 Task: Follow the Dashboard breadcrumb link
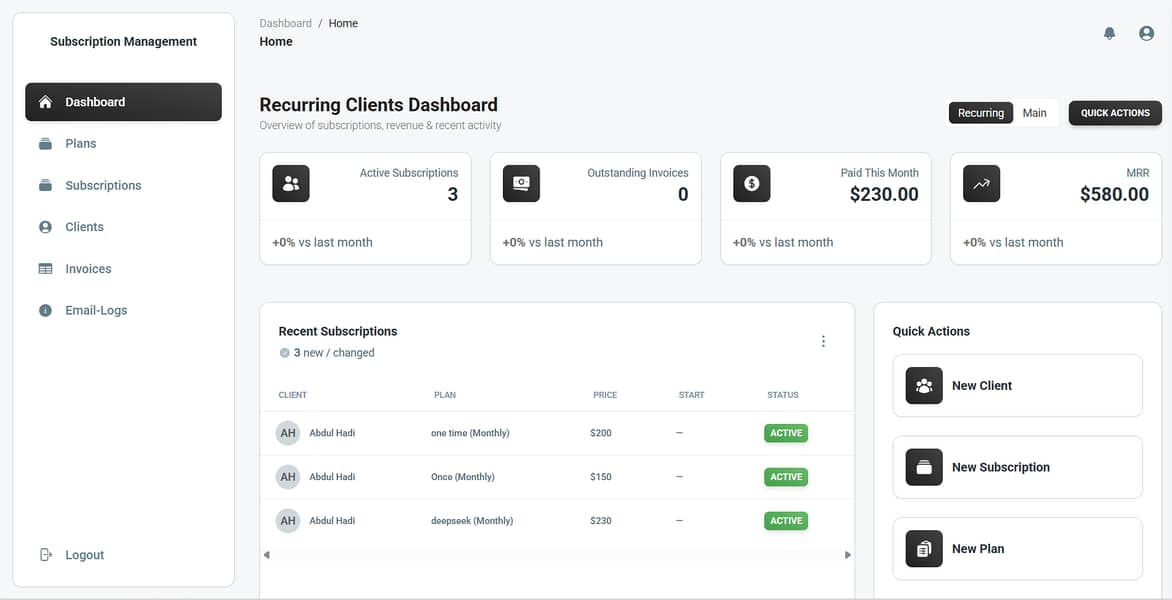pyautogui.click(x=285, y=22)
